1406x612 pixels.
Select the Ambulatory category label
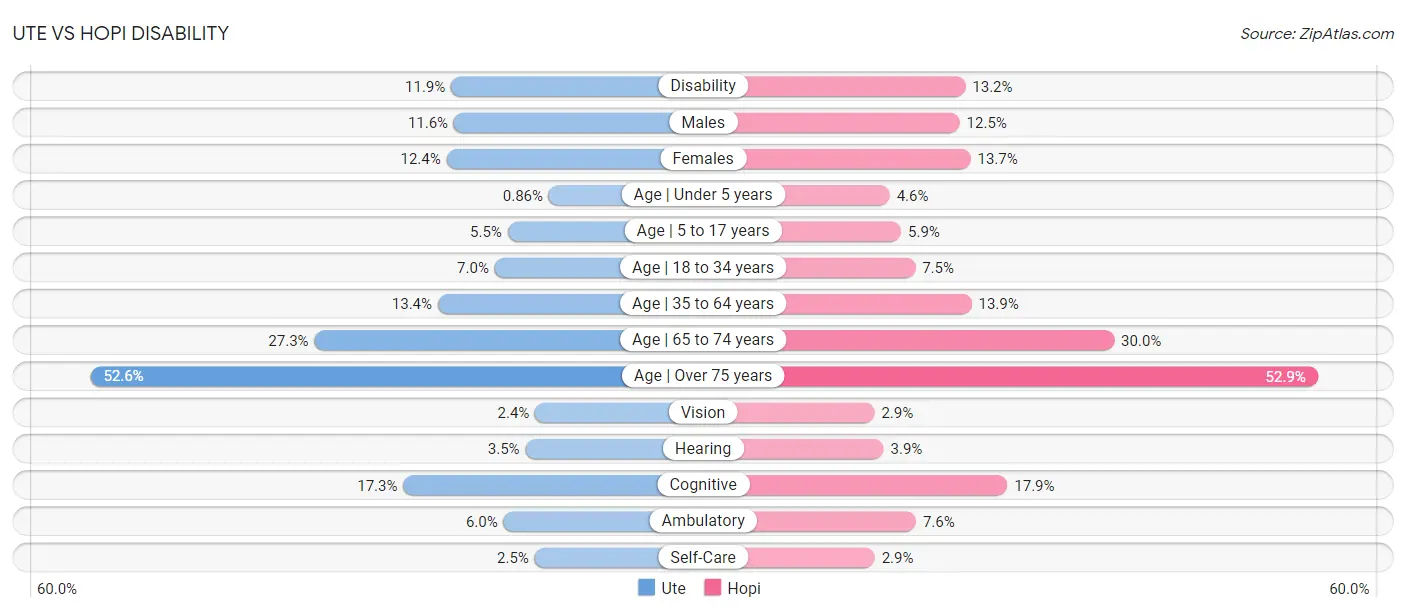click(703, 521)
